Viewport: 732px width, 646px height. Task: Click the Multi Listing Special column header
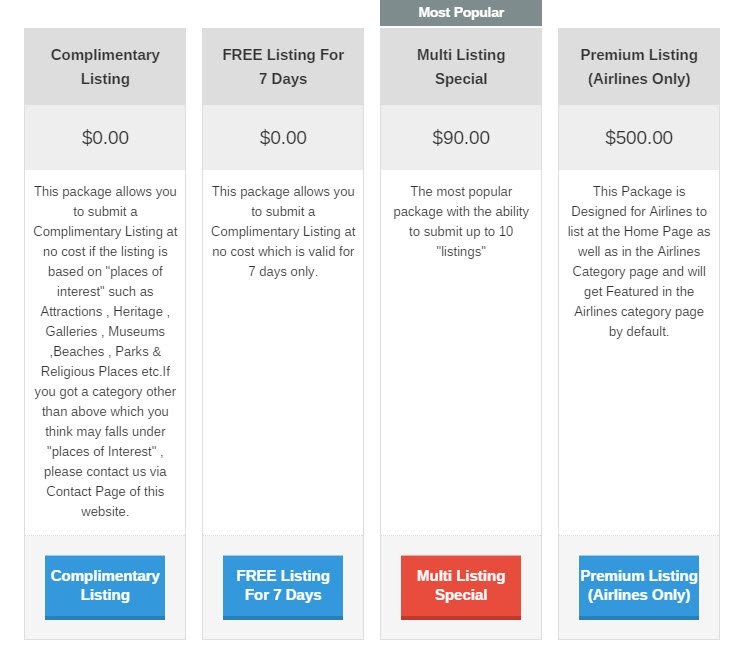coord(461,67)
